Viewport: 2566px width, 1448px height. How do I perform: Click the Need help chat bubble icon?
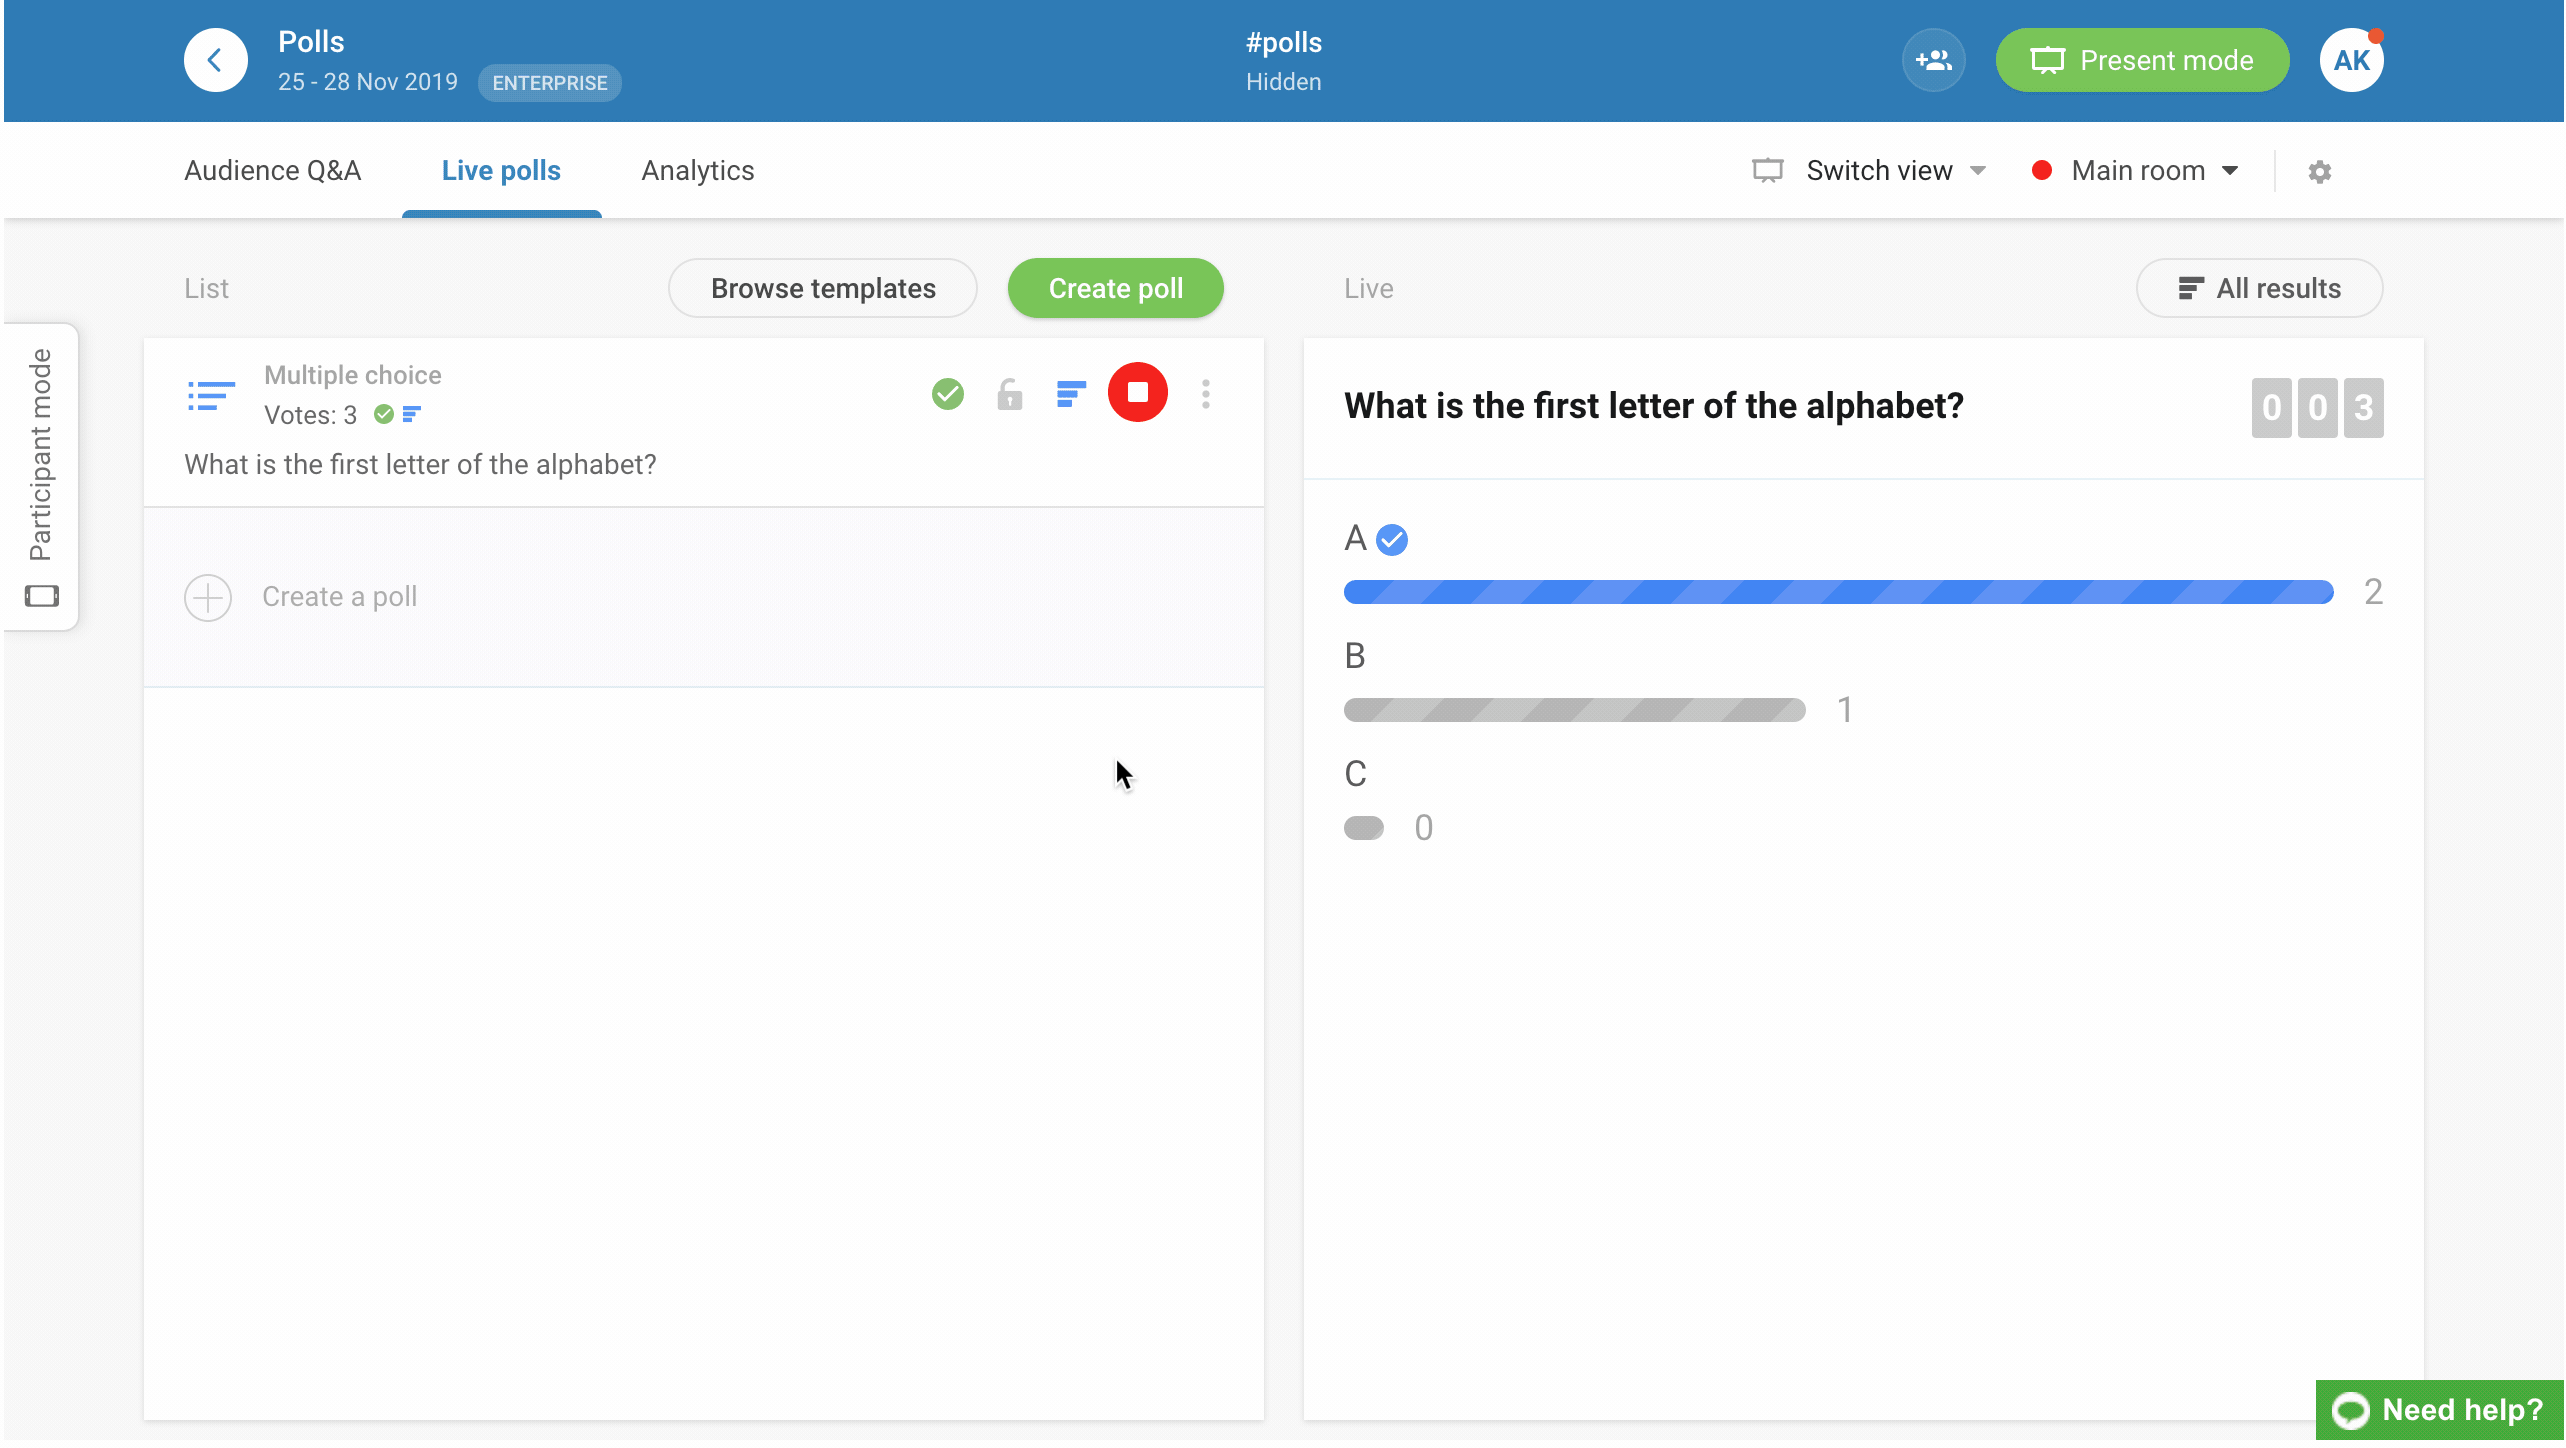(2350, 1410)
